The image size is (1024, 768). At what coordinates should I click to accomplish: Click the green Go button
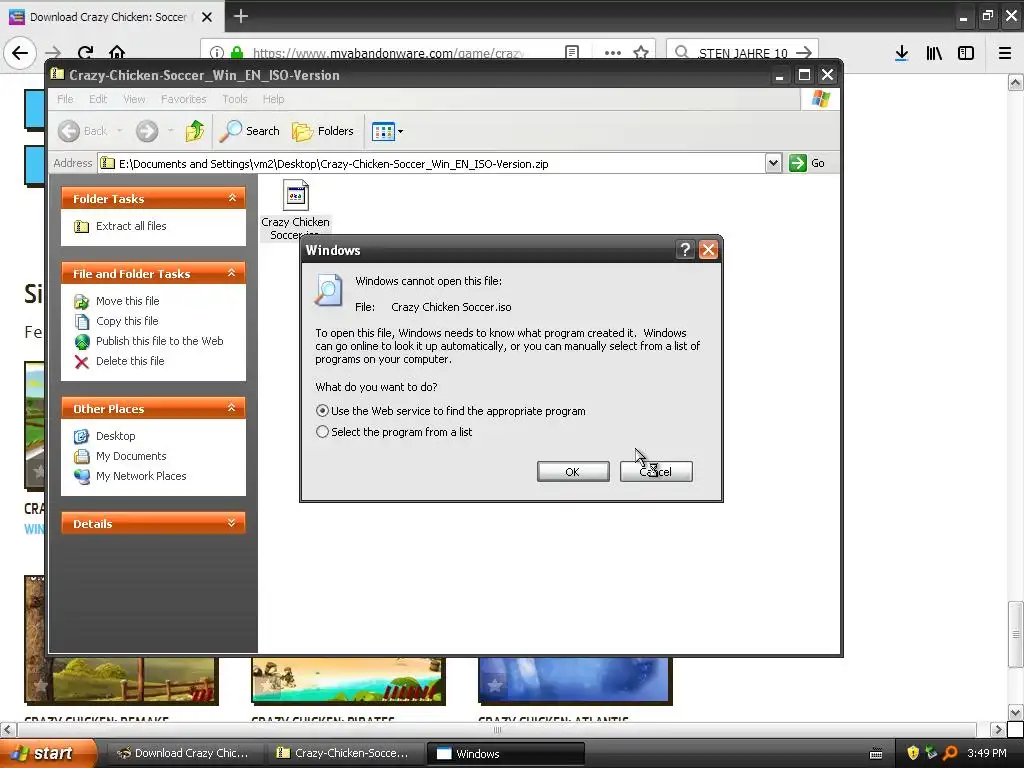coord(808,163)
